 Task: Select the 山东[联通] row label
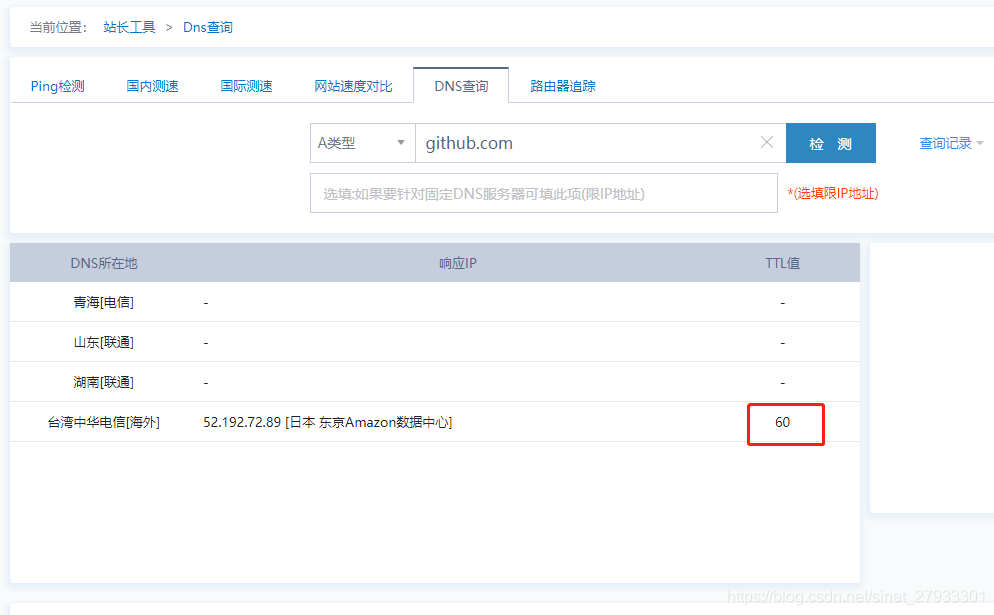click(x=103, y=342)
